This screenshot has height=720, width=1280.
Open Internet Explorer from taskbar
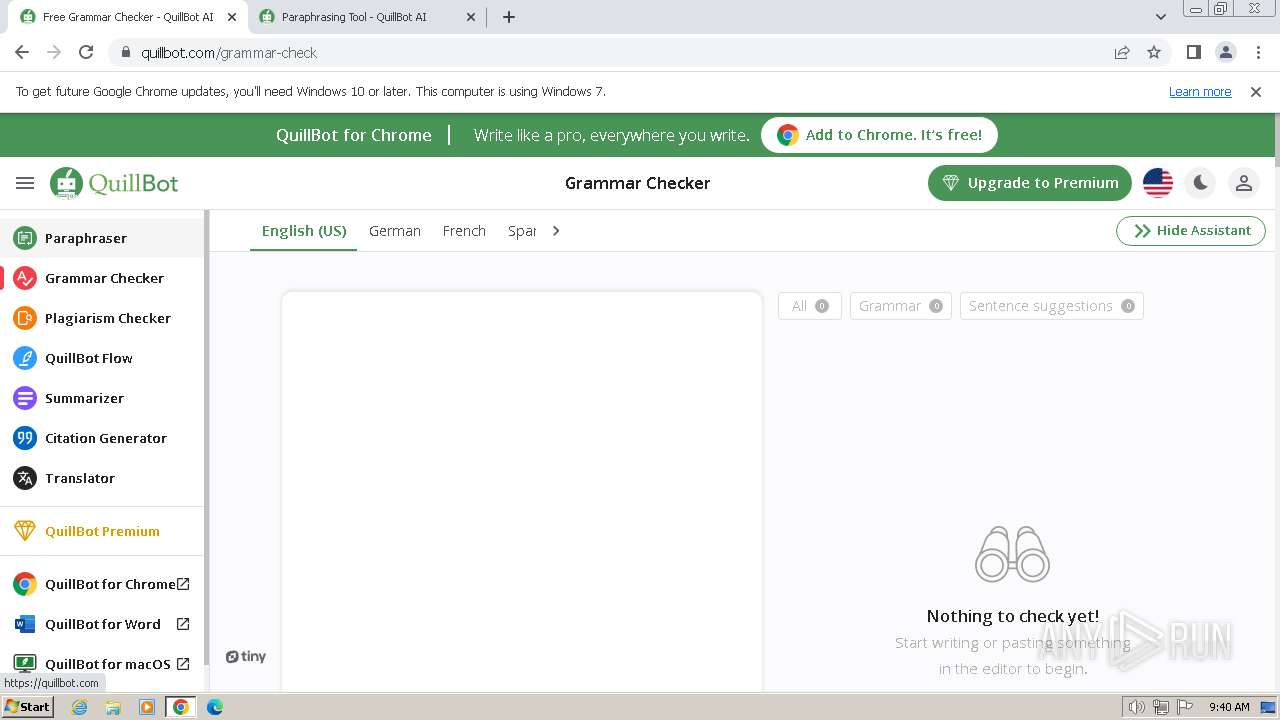[x=80, y=707]
